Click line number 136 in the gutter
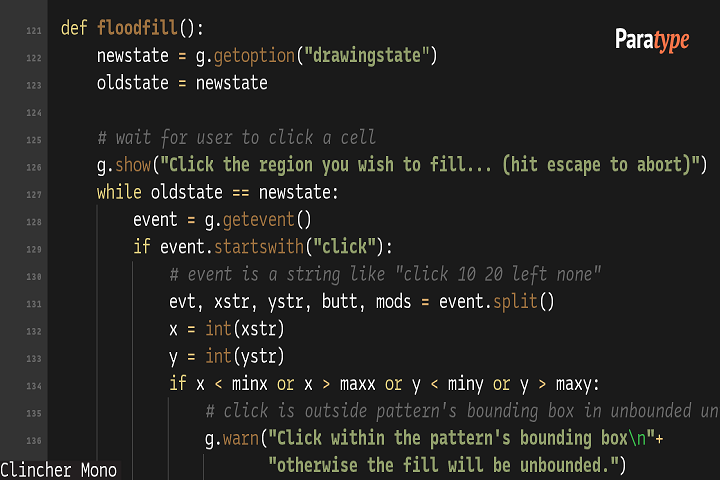Screen dimensions: 720x480 [33, 440]
